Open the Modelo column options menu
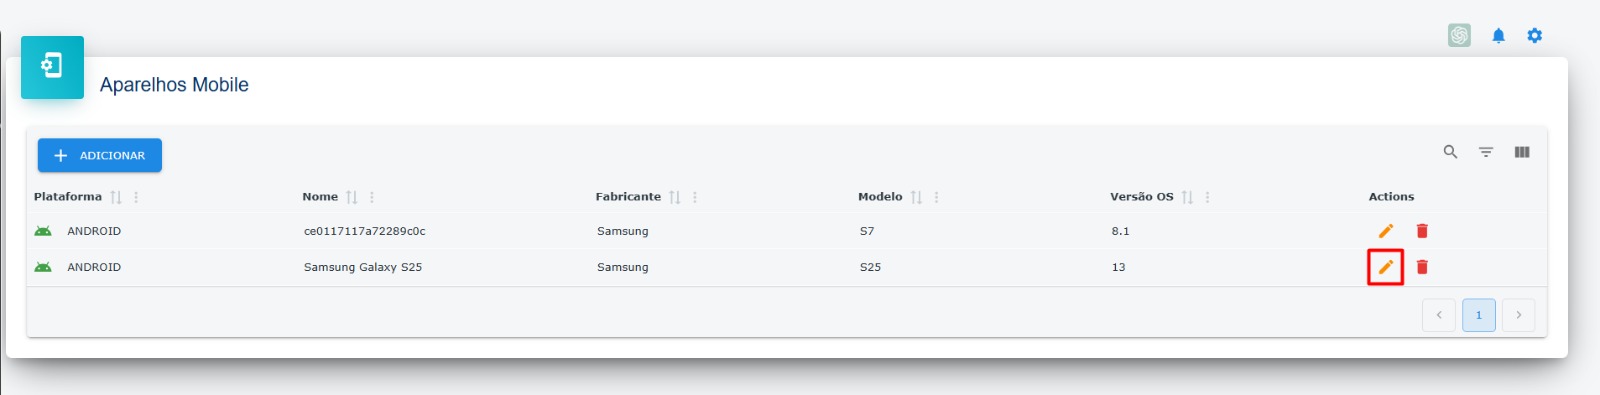 (937, 197)
